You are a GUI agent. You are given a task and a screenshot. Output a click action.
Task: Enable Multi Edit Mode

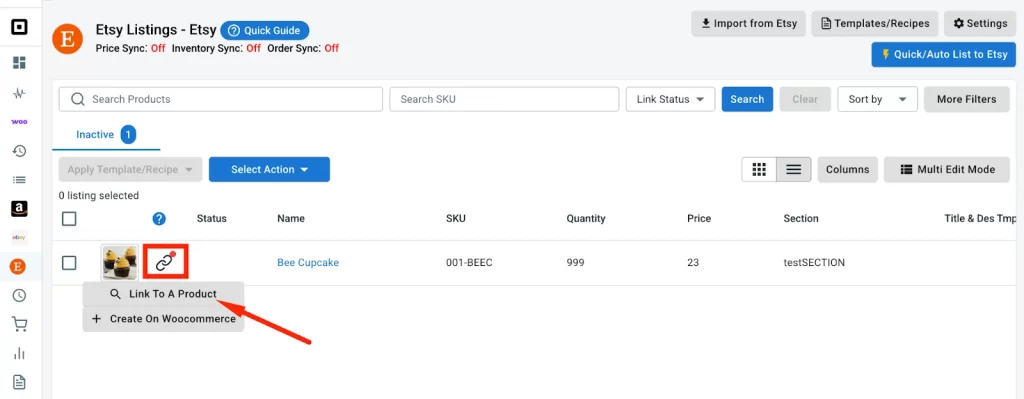[x=947, y=170]
